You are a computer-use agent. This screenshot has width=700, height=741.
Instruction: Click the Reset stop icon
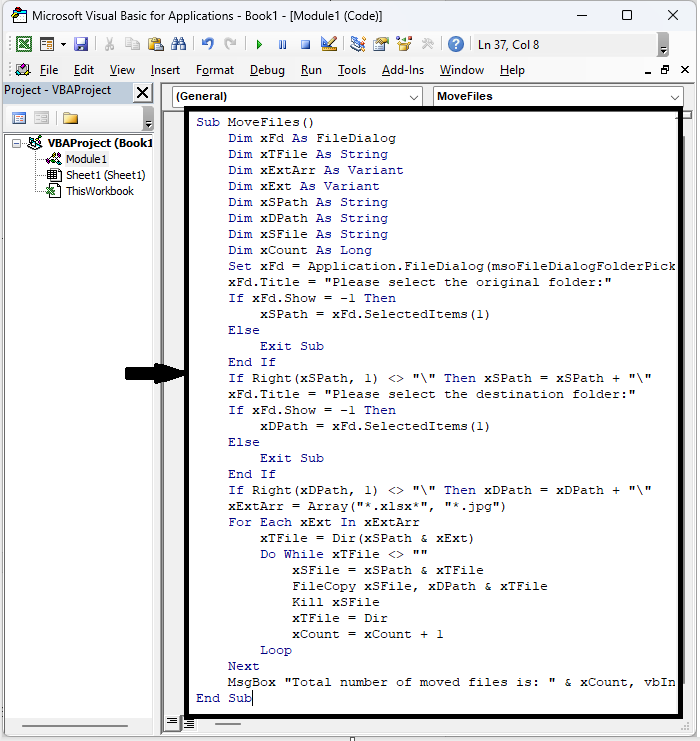coord(305,45)
